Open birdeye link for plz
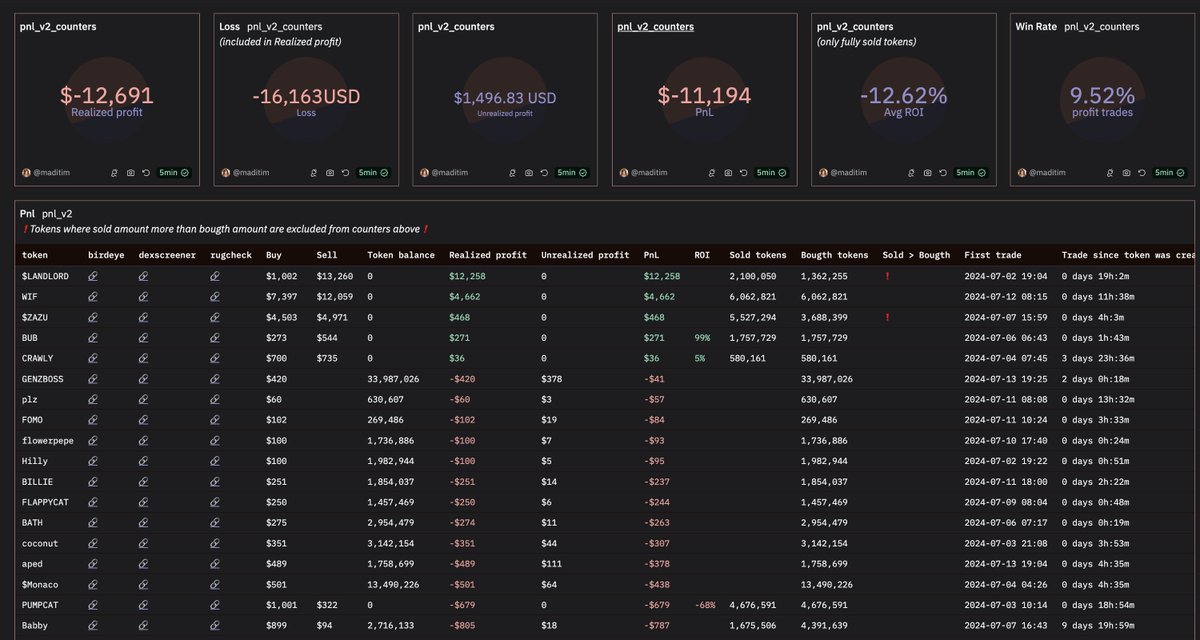 point(93,399)
